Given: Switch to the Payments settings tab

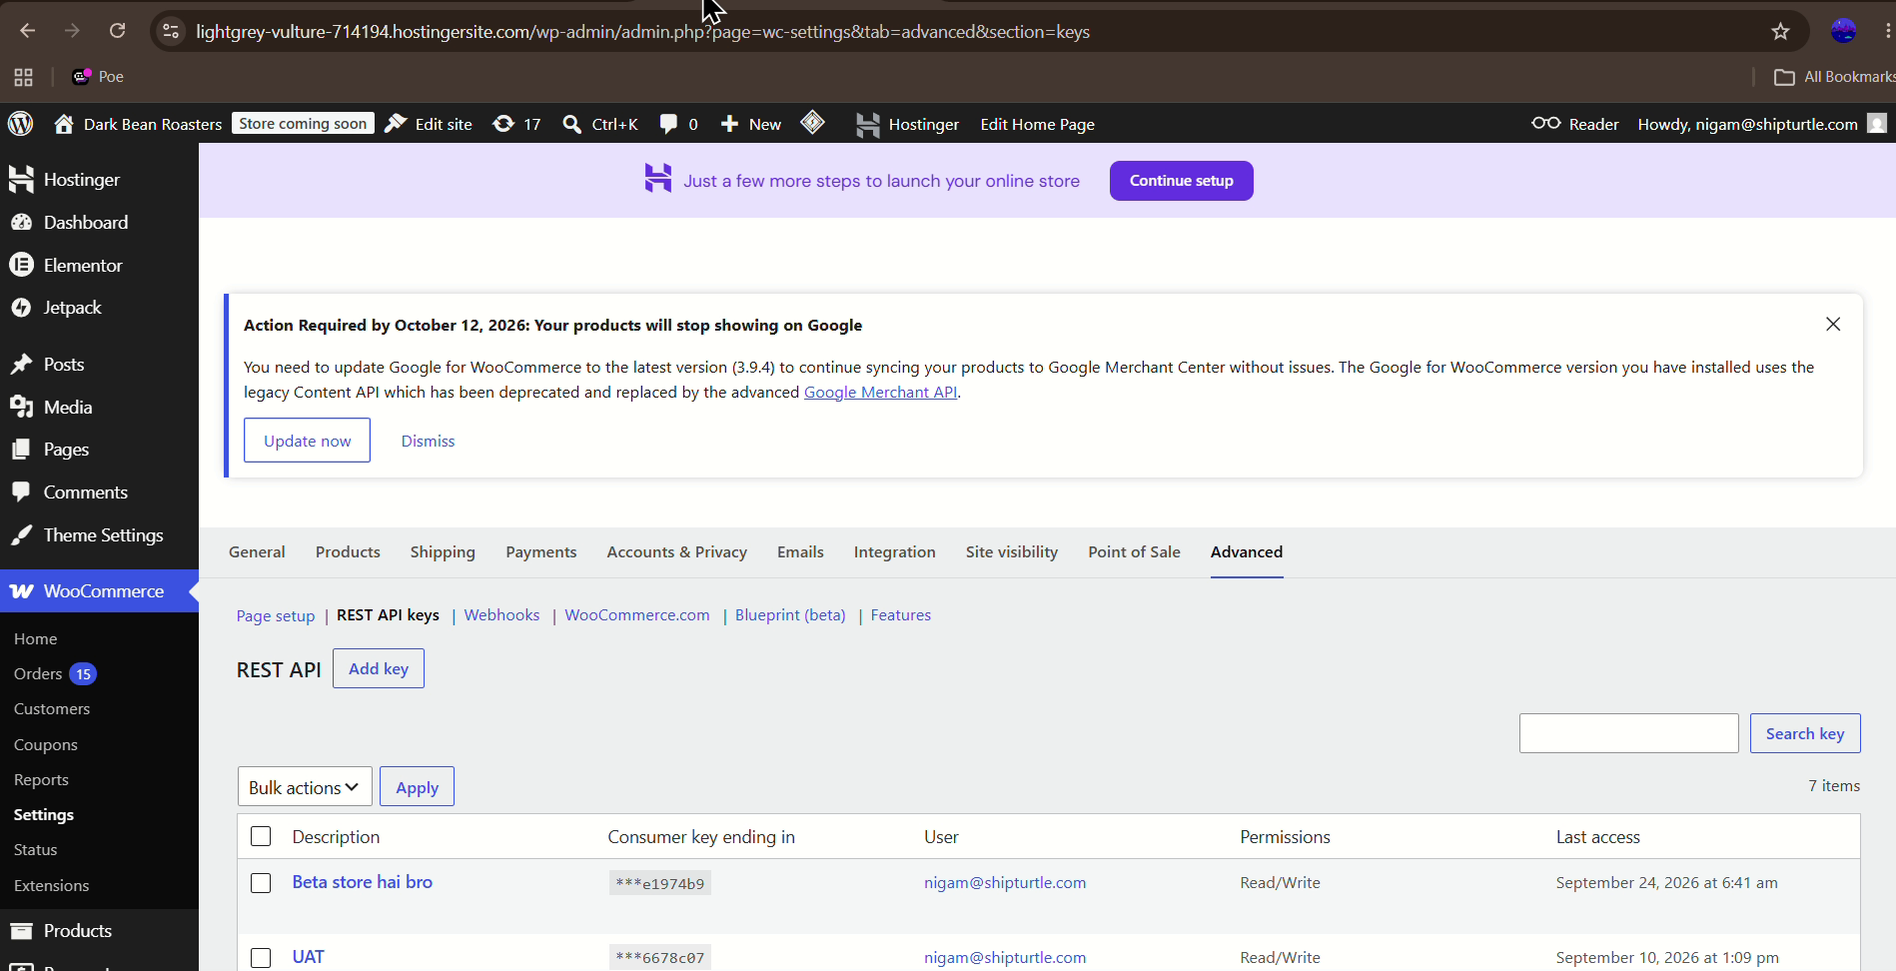Looking at the screenshot, I should coord(541,552).
